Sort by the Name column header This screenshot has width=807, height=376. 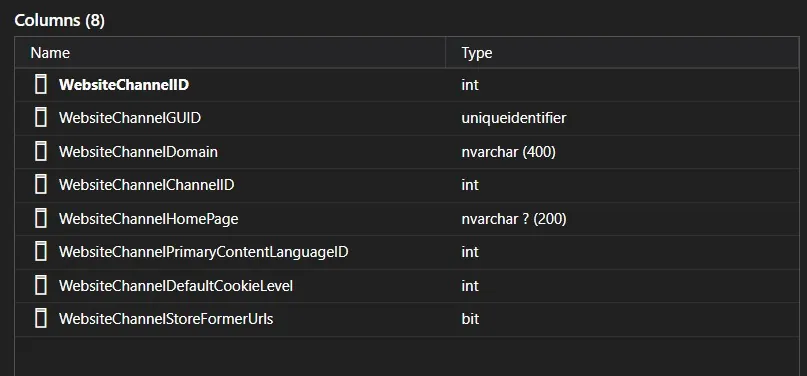pyautogui.click(x=230, y=52)
